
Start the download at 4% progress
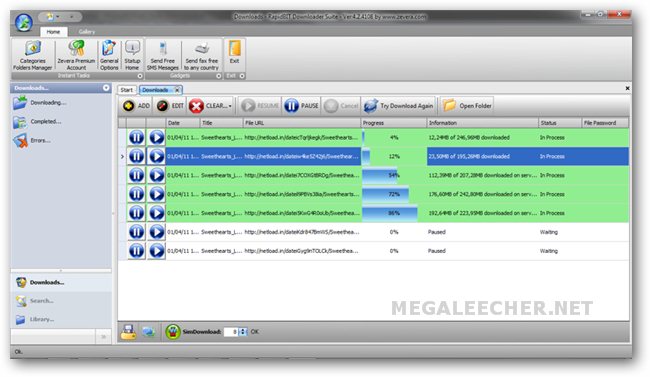pyautogui.click(x=156, y=137)
